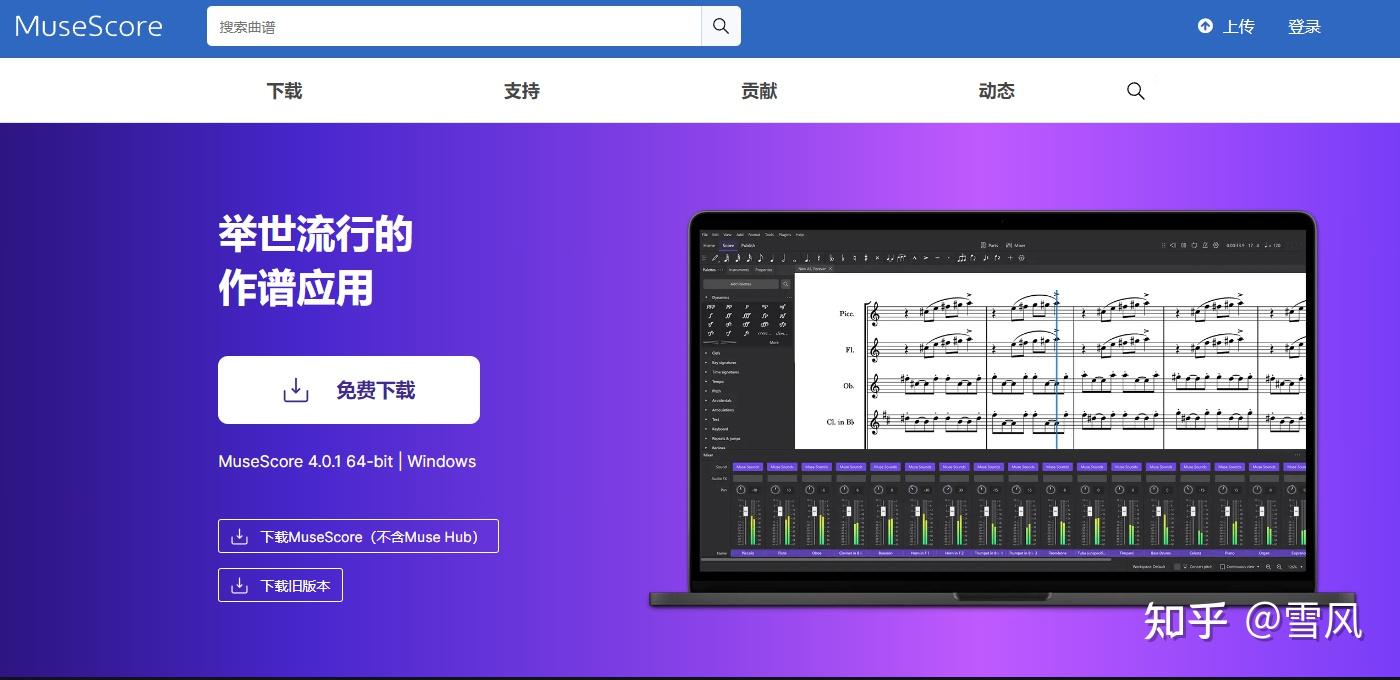Click the download arrow icon inside the 免费下载 button
Viewport: 1400px width, 680px height.
pyautogui.click(x=295, y=389)
